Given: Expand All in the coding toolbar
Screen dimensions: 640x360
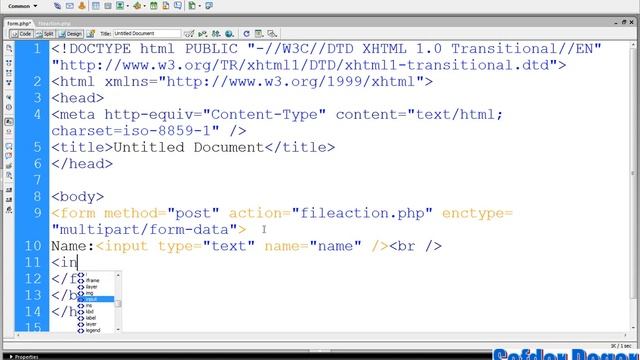Looking at the screenshot, I should (x=9, y=82).
